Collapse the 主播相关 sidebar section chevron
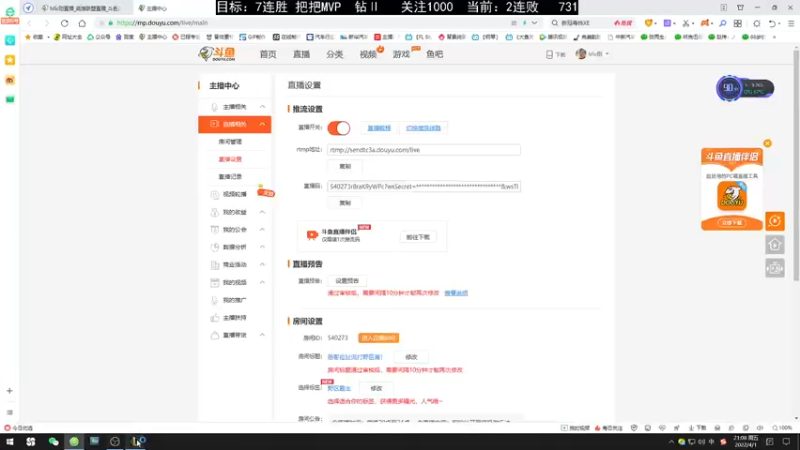Viewport: 800px width, 450px height. coord(262,107)
